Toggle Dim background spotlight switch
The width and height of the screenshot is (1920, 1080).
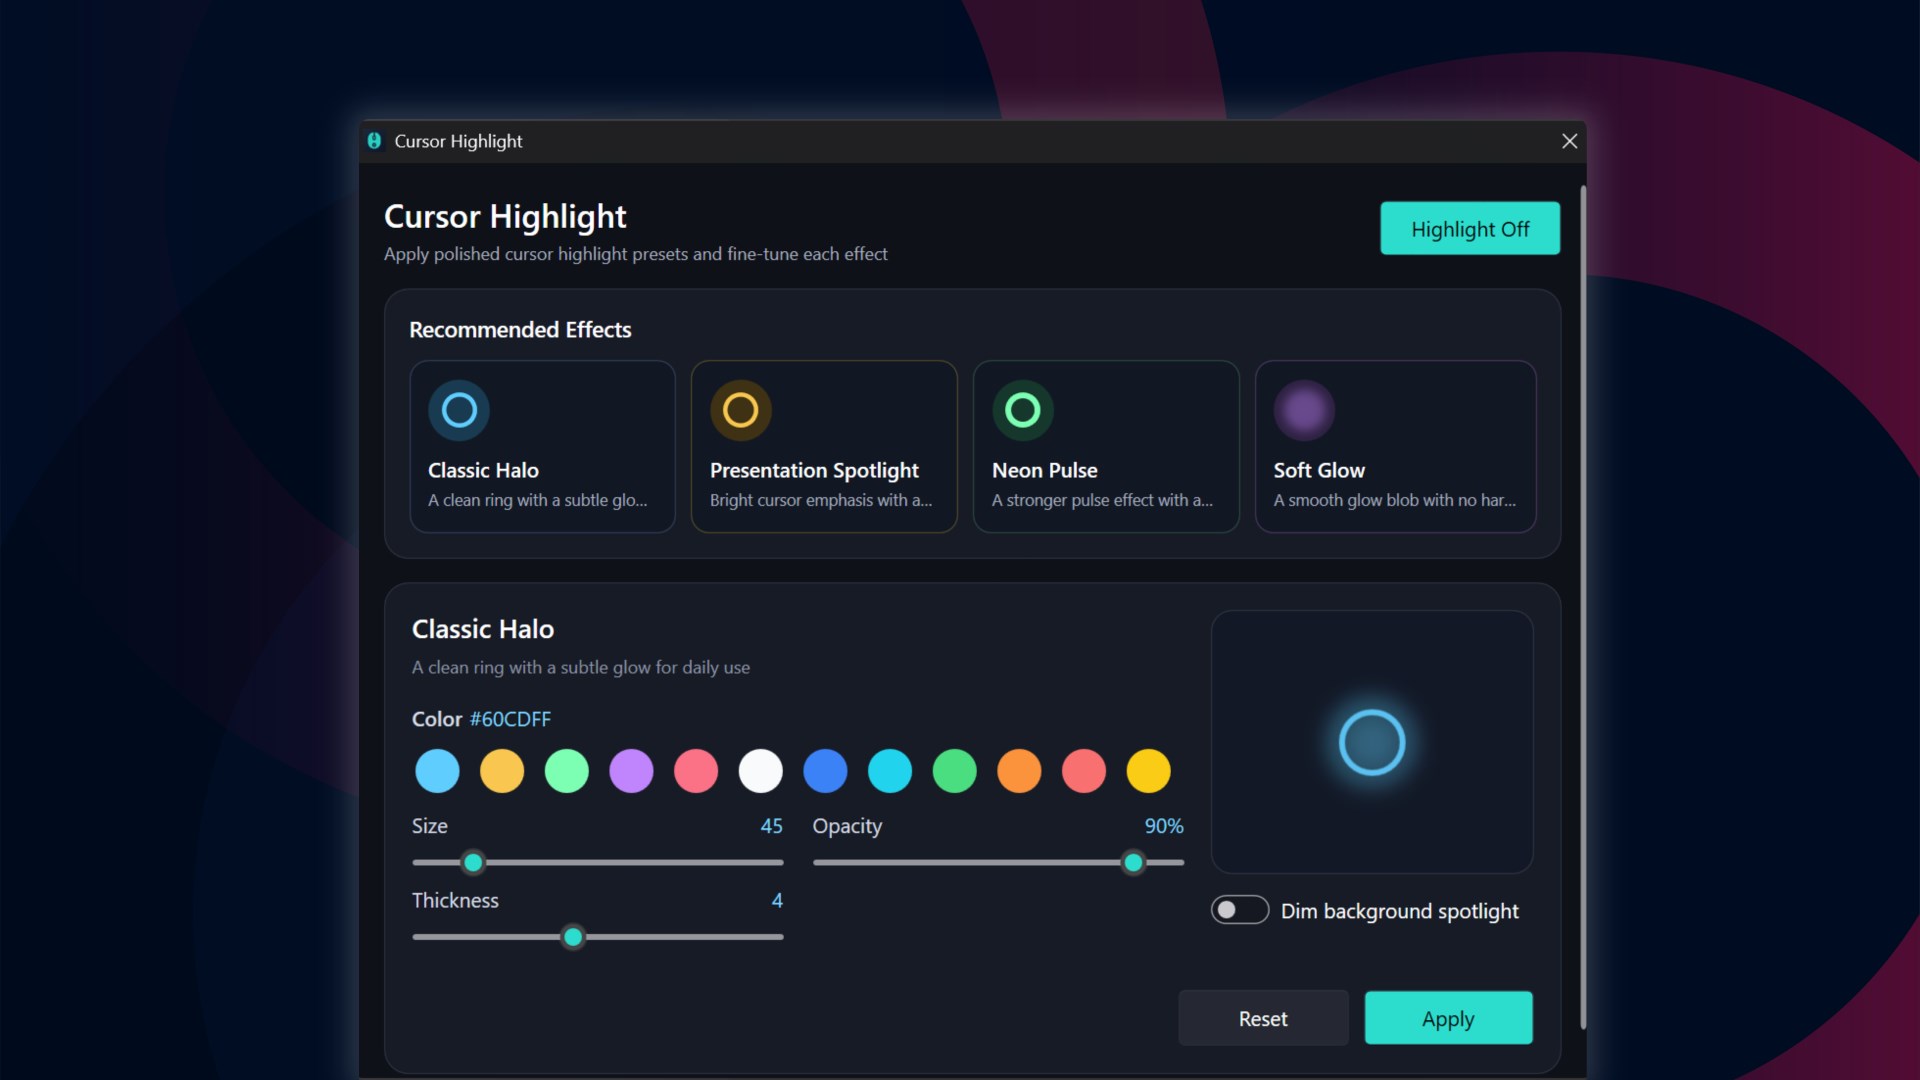pyautogui.click(x=1240, y=910)
